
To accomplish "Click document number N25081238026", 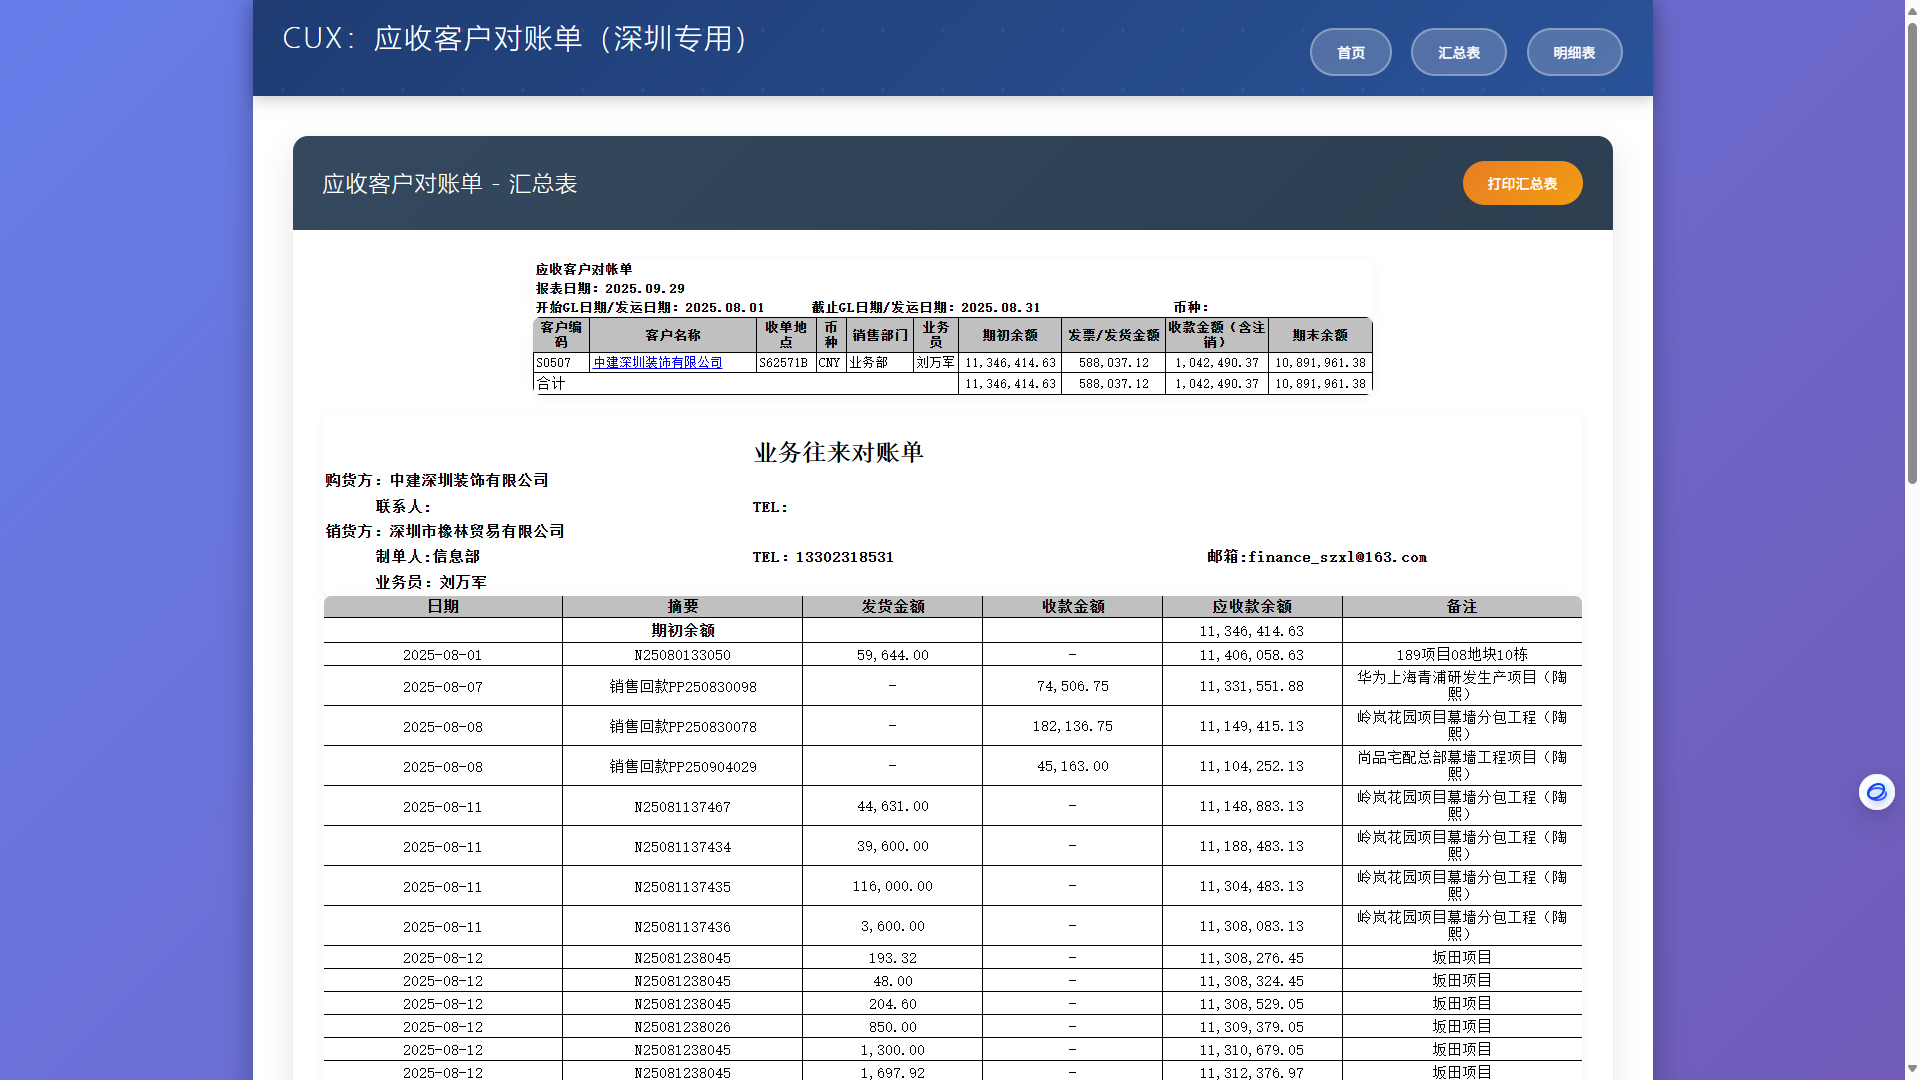I will 682,1027.
